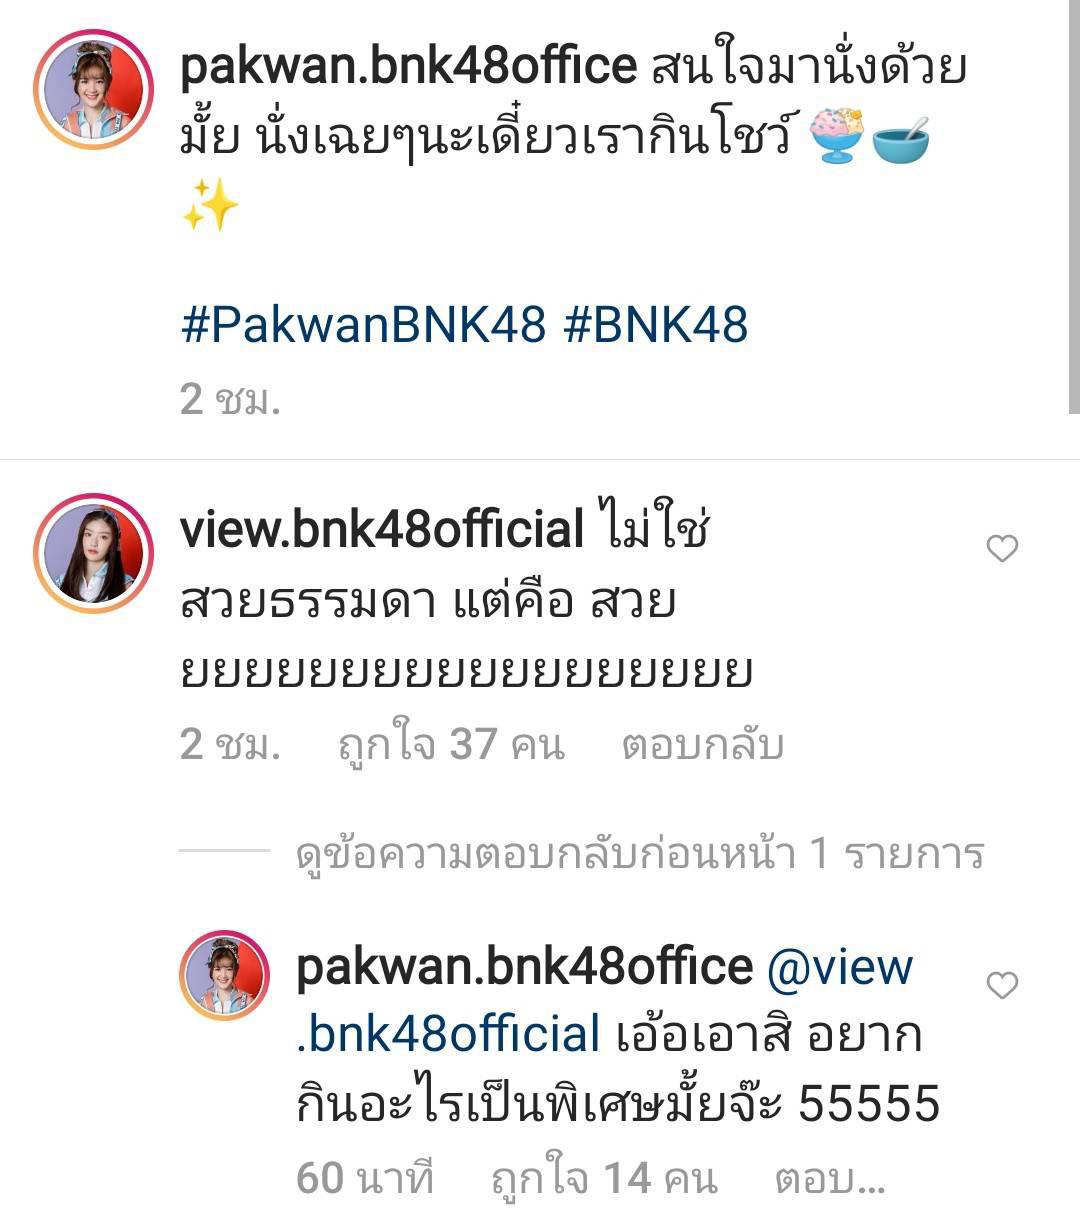Open pakwan's small avatar in the reply

[x=225, y=975]
